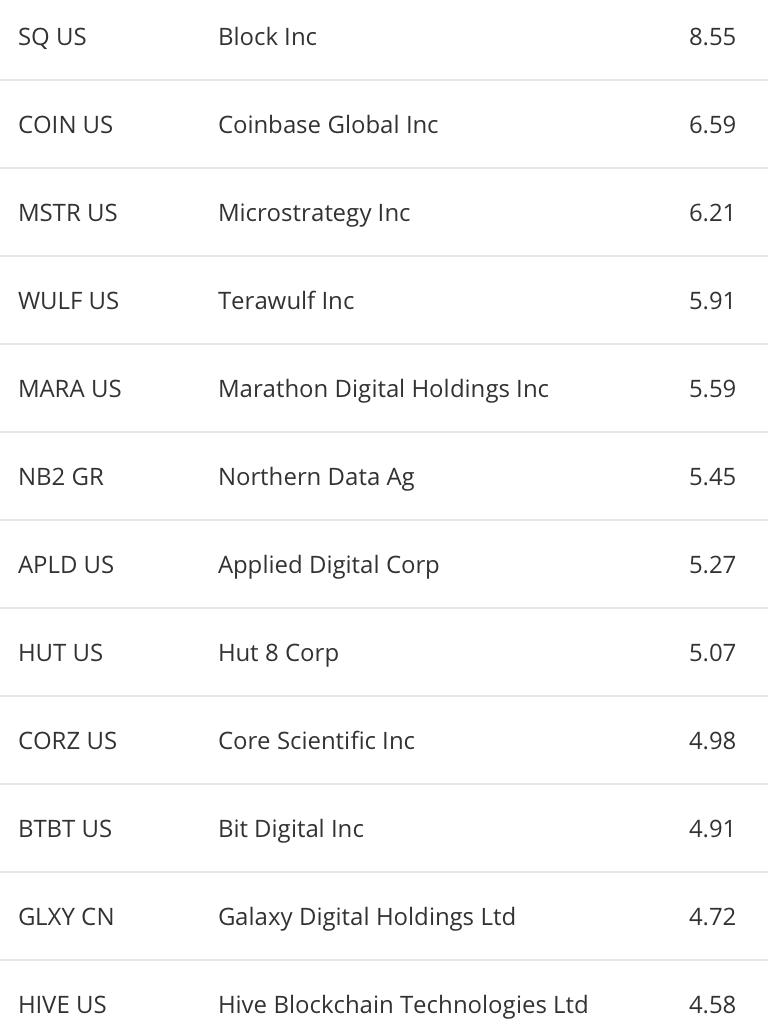Select the Bit Digital Inc name
The height and width of the screenshot is (1034, 768).
click(x=291, y=829)
